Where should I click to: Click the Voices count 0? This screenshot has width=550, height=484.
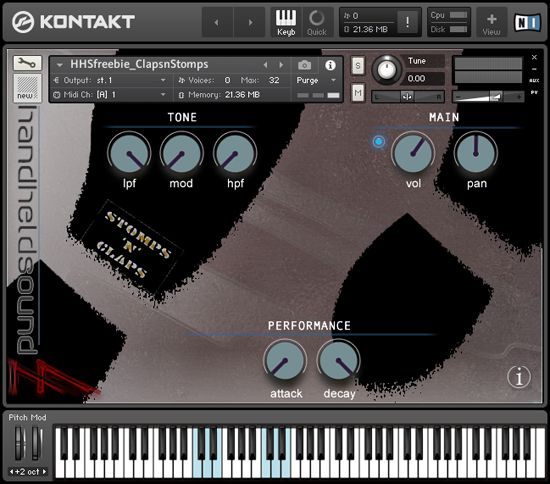[227, 80]
